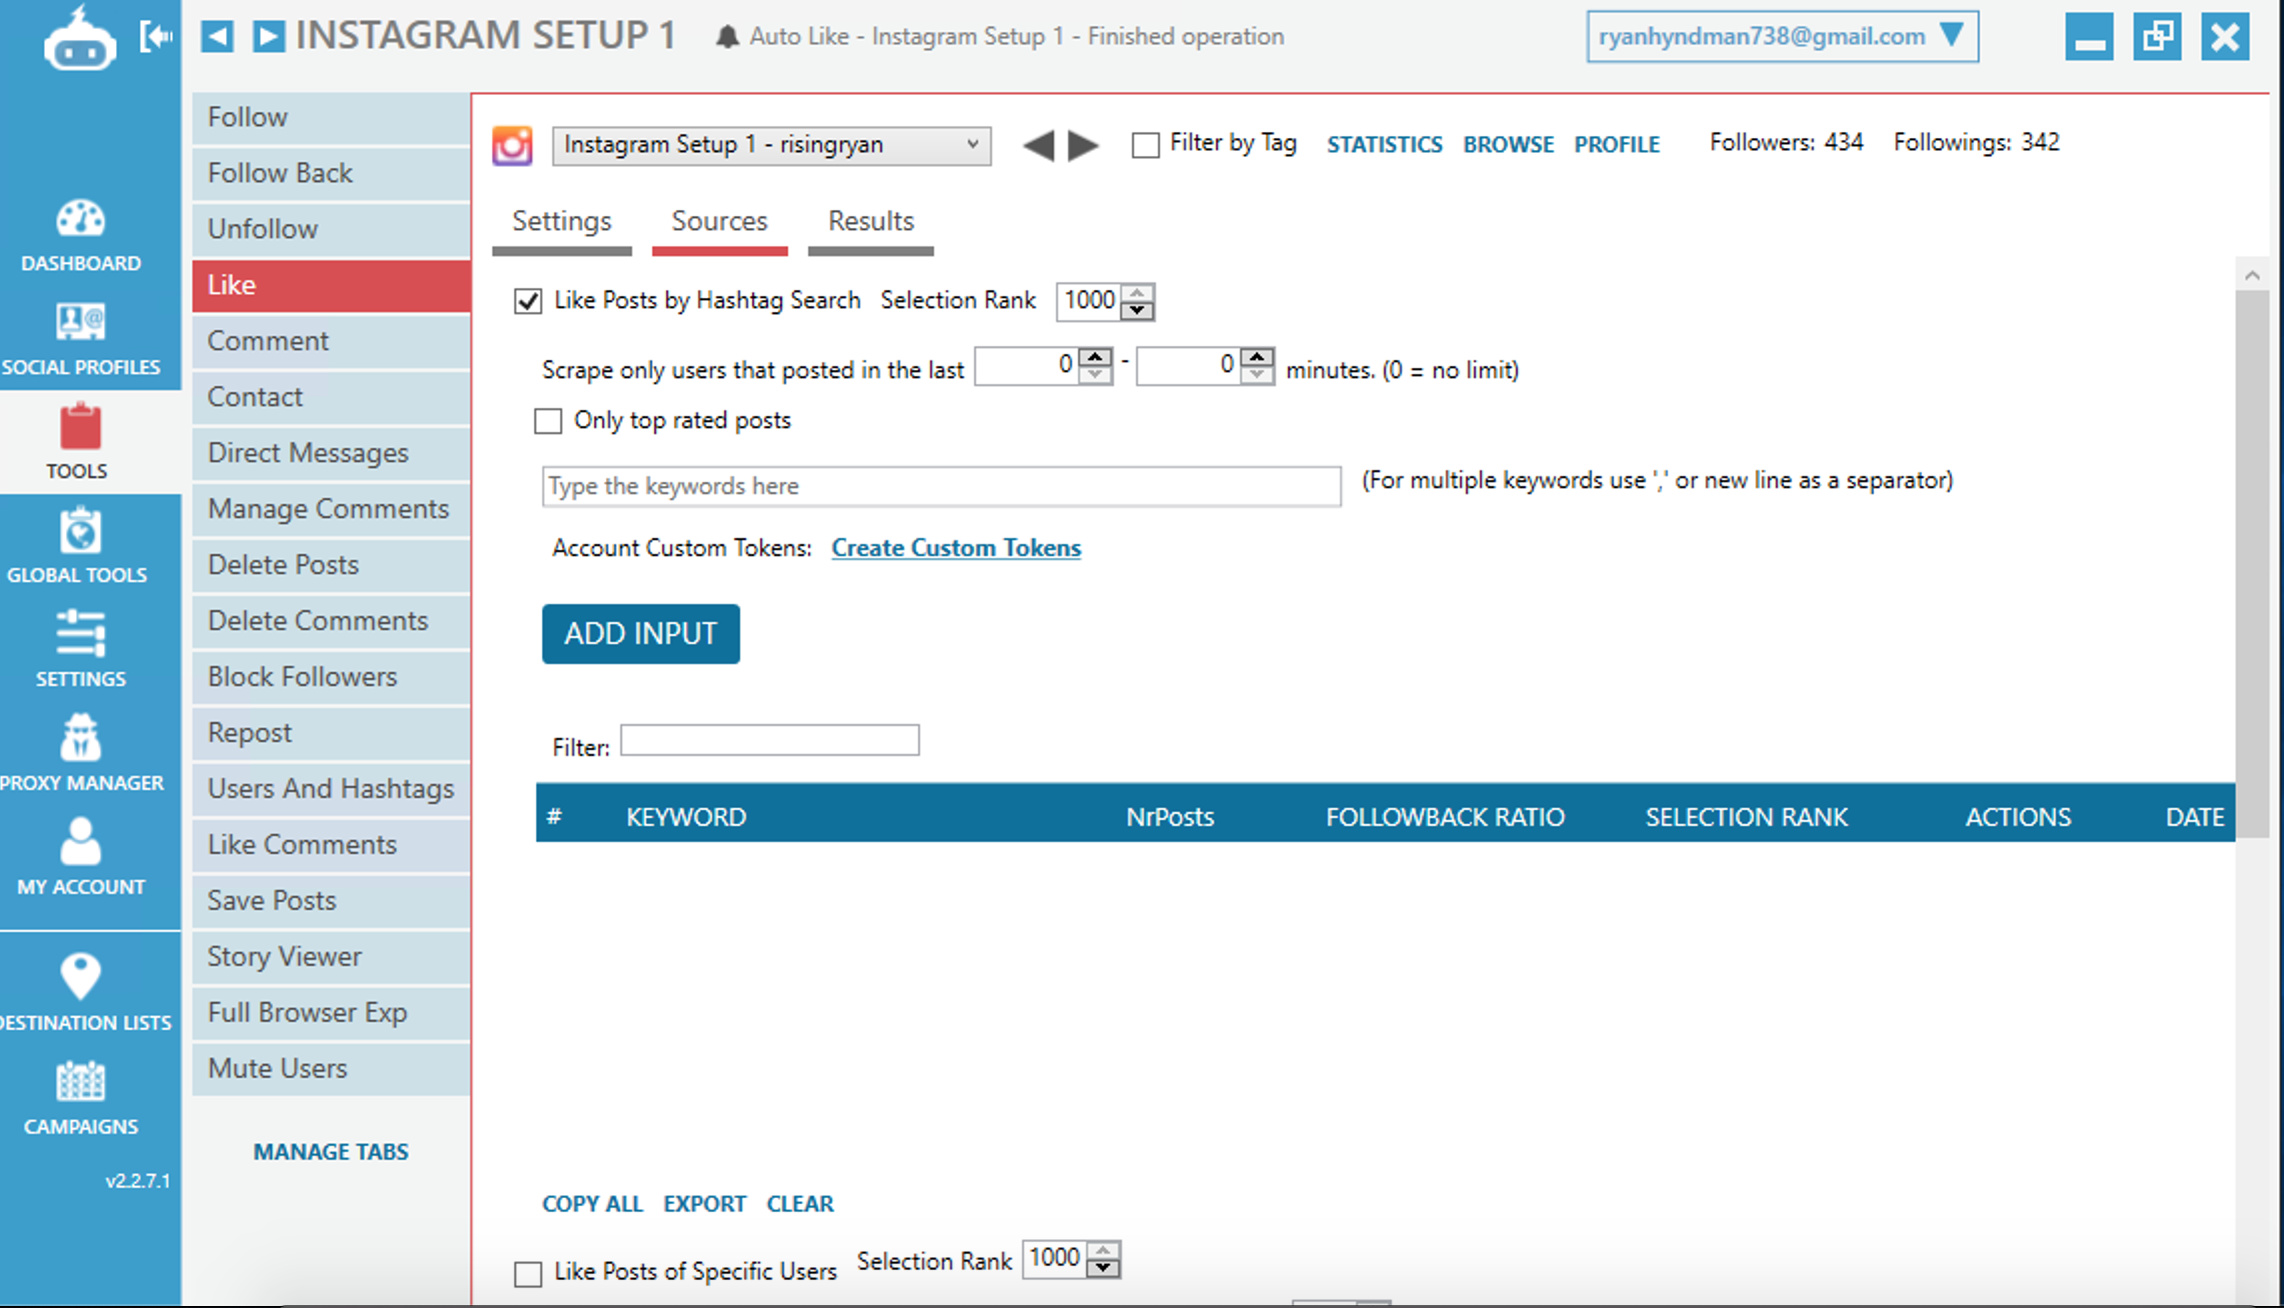Select Users And Hashtags tool
Viewport: 2284px width, 1308px height.
click(x=331, y=790)
